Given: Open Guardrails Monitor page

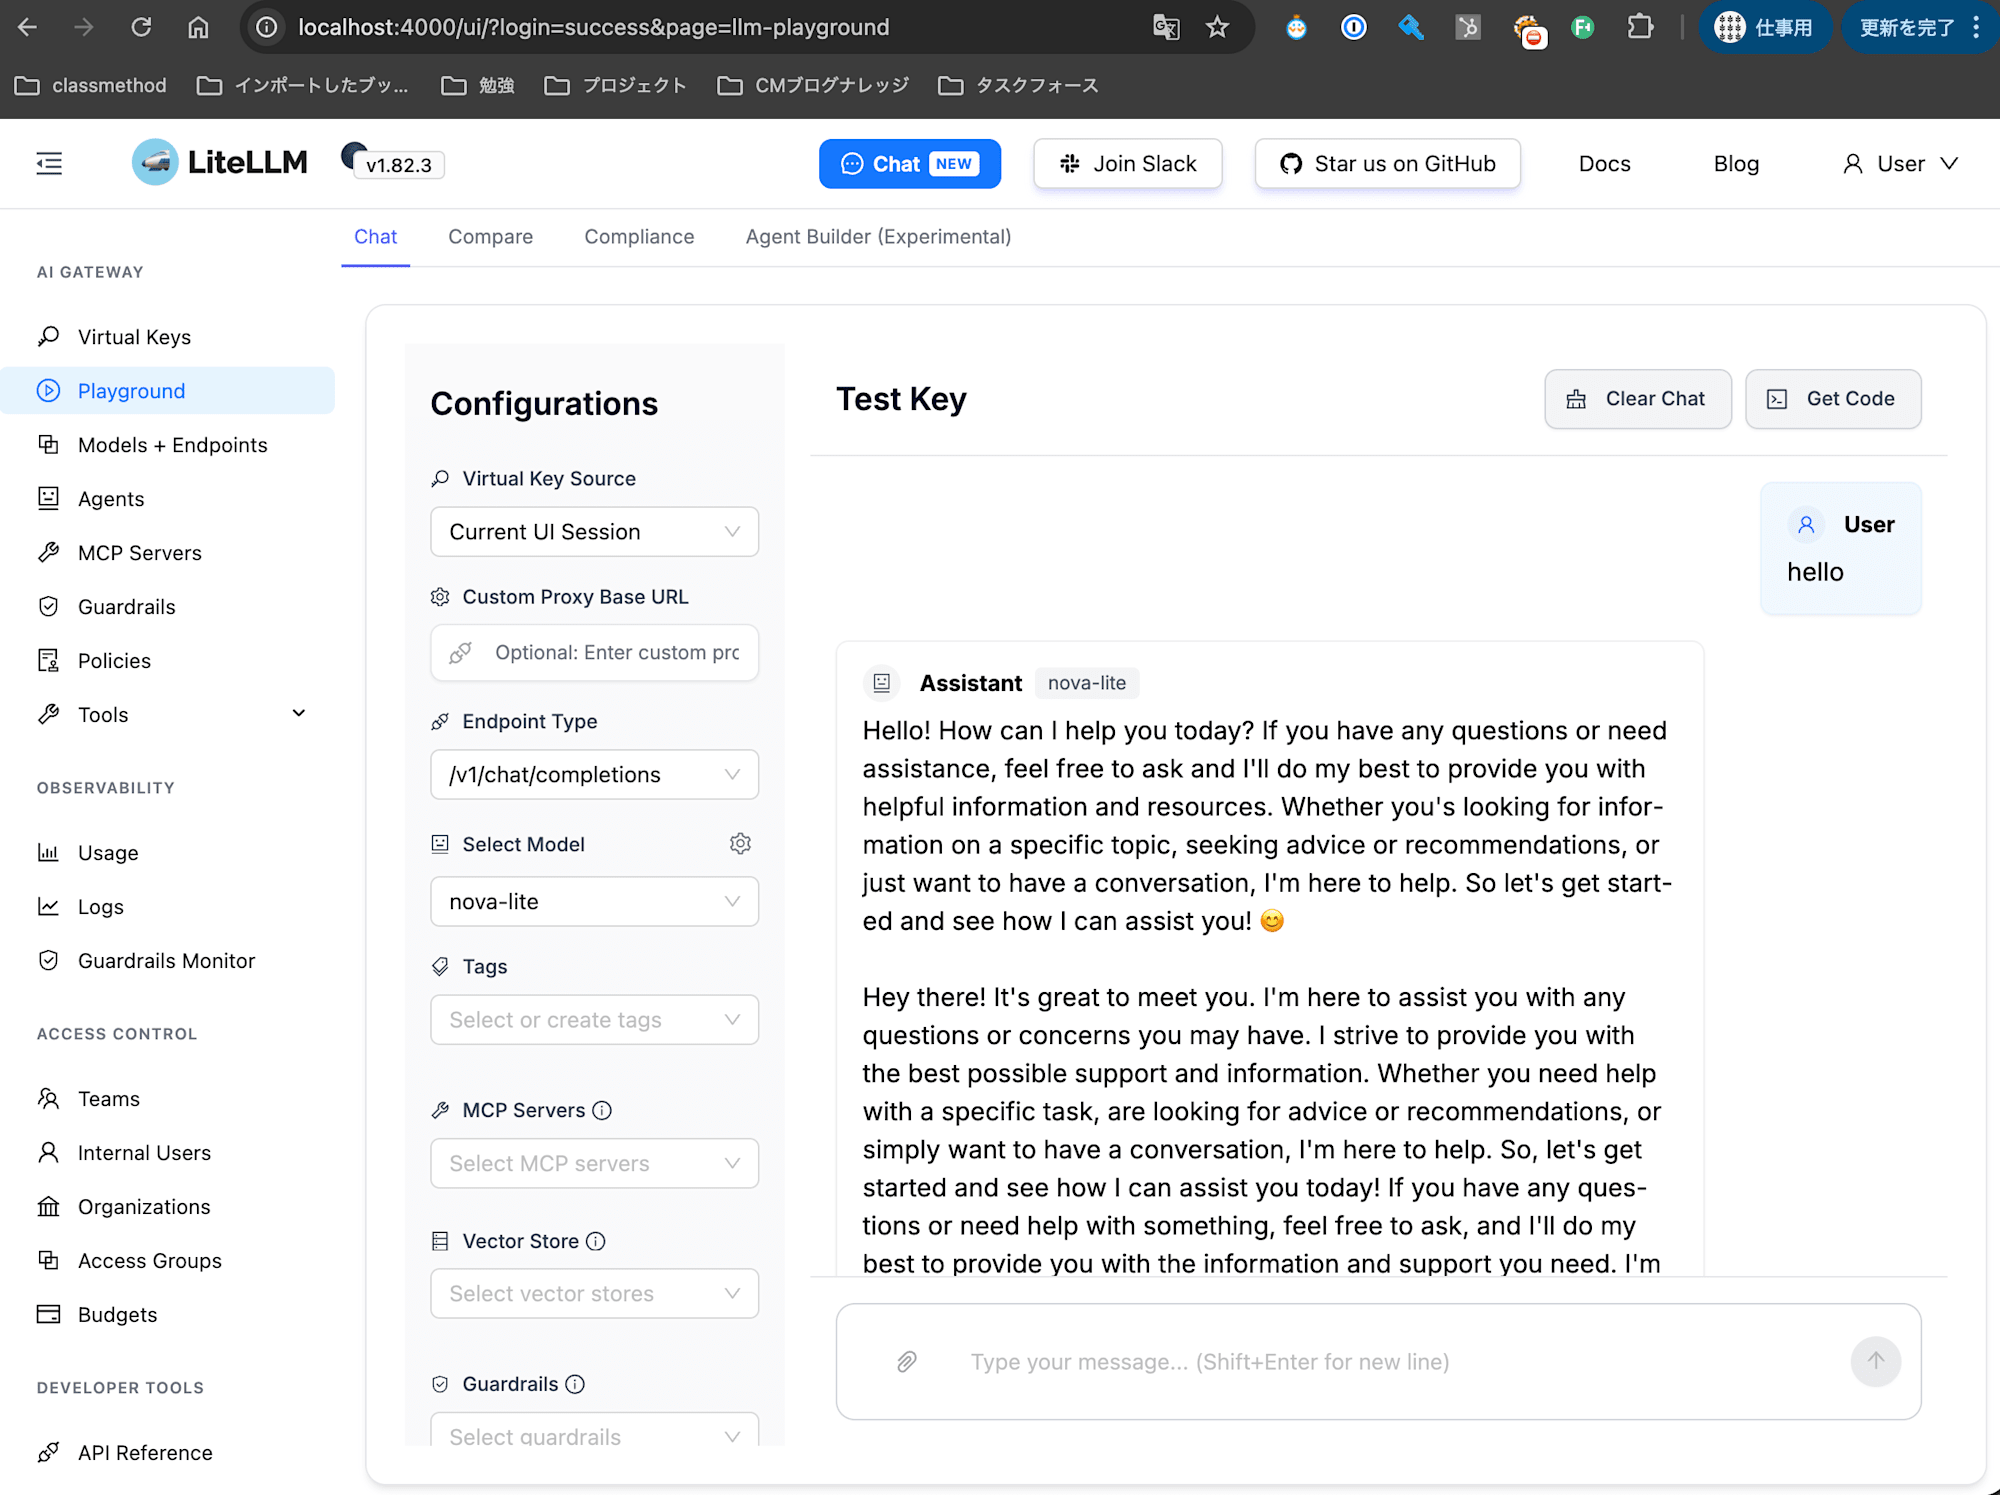Looking at the screenshot, I should click(x=167, y=961).
